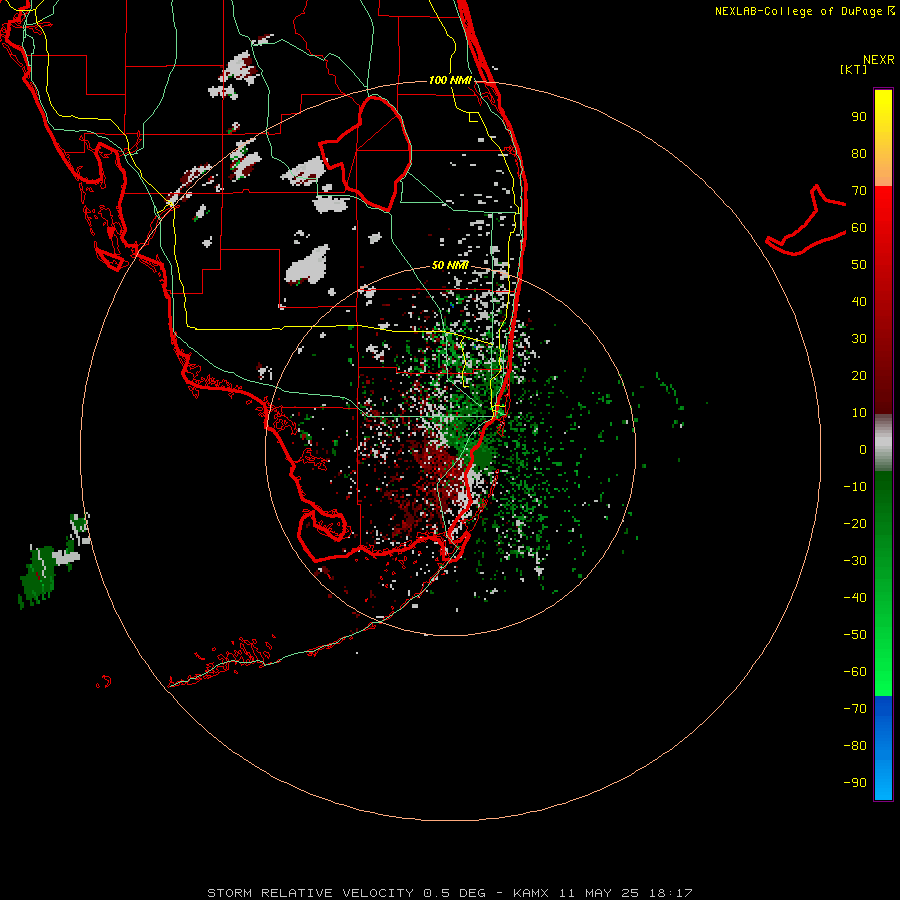Click the thick red lake outline inside the 100 NMI ring

pos(367,152)
